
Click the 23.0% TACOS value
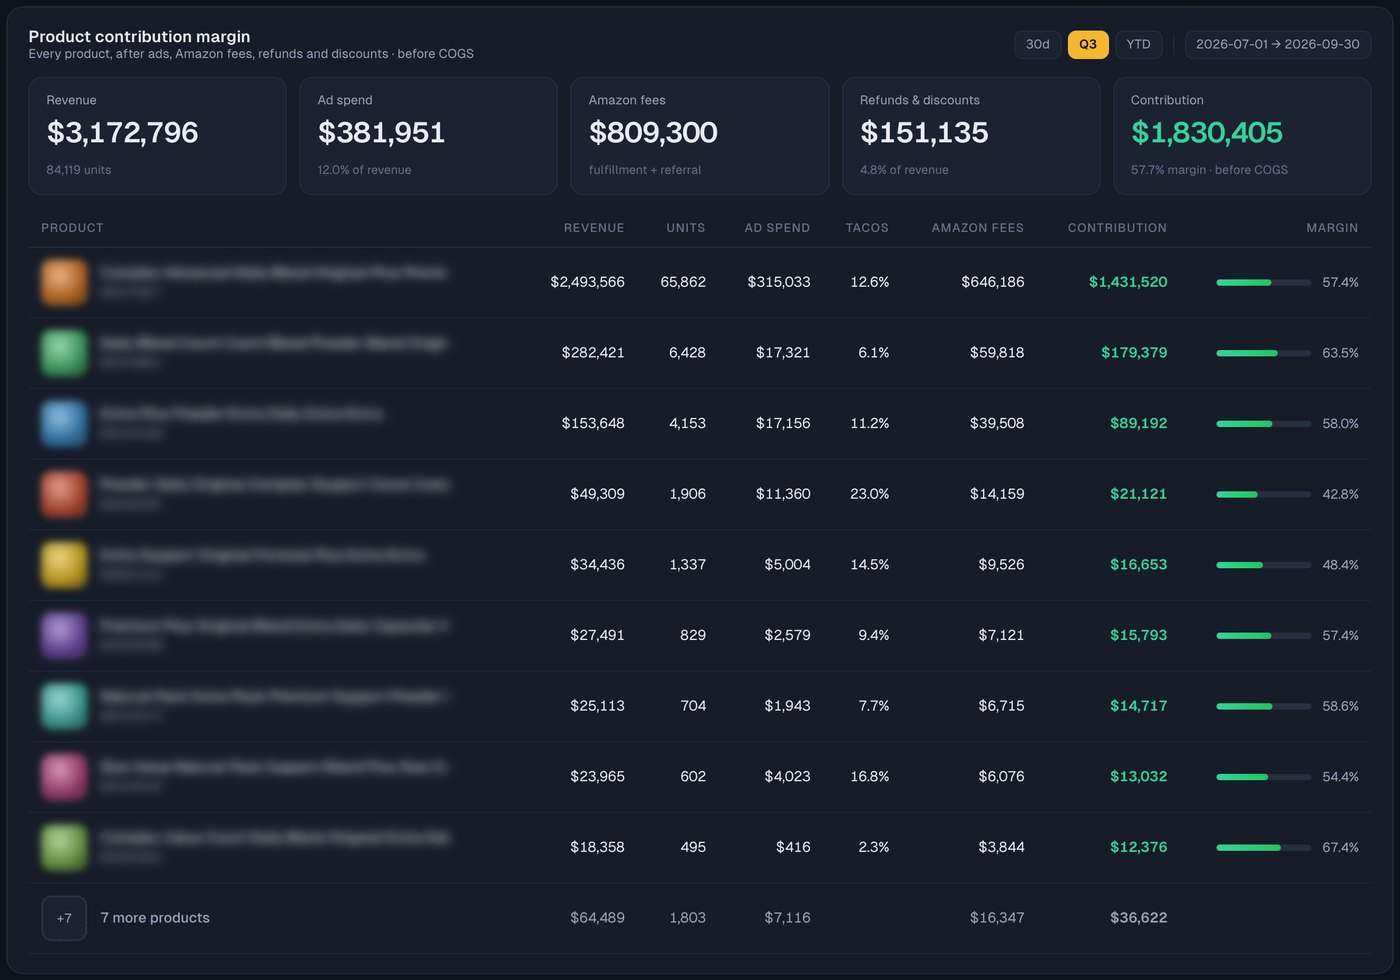pyautogui.click(x=869, y=494)
